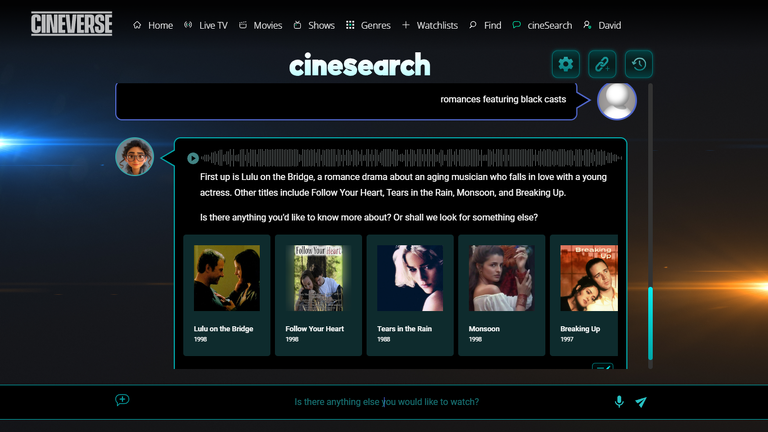The width and height of the screenshot is (768, 432).
Task: Click the user profile avatar
Action: click(617, 101)
